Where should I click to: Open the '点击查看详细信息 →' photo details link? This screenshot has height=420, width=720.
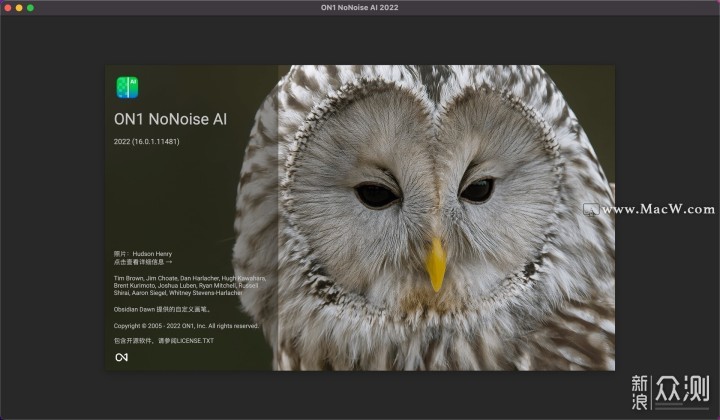[x=143, y=262]
